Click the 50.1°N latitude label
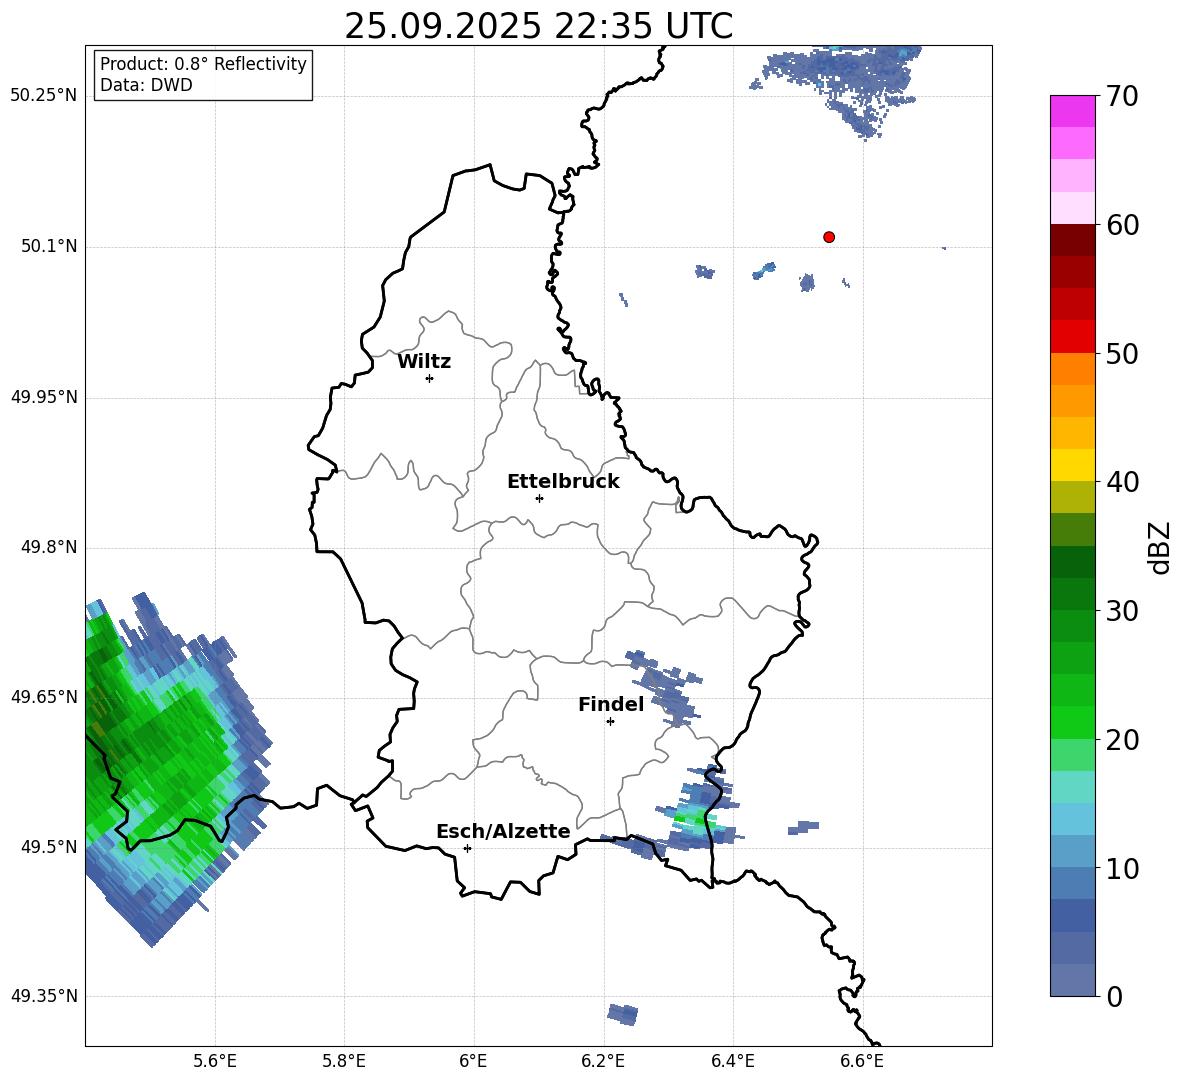 [49, 247]
